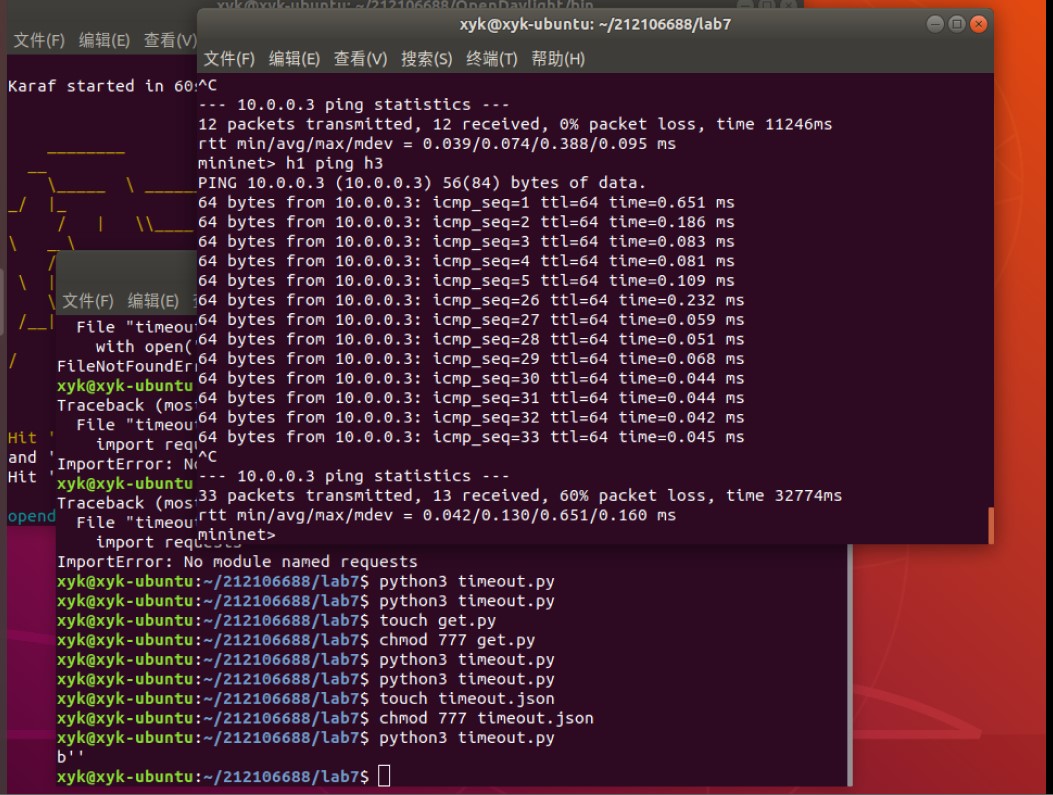
Task: Open 文件(F) menu in lab7 terminal
Action: click(x=229, y=59)
